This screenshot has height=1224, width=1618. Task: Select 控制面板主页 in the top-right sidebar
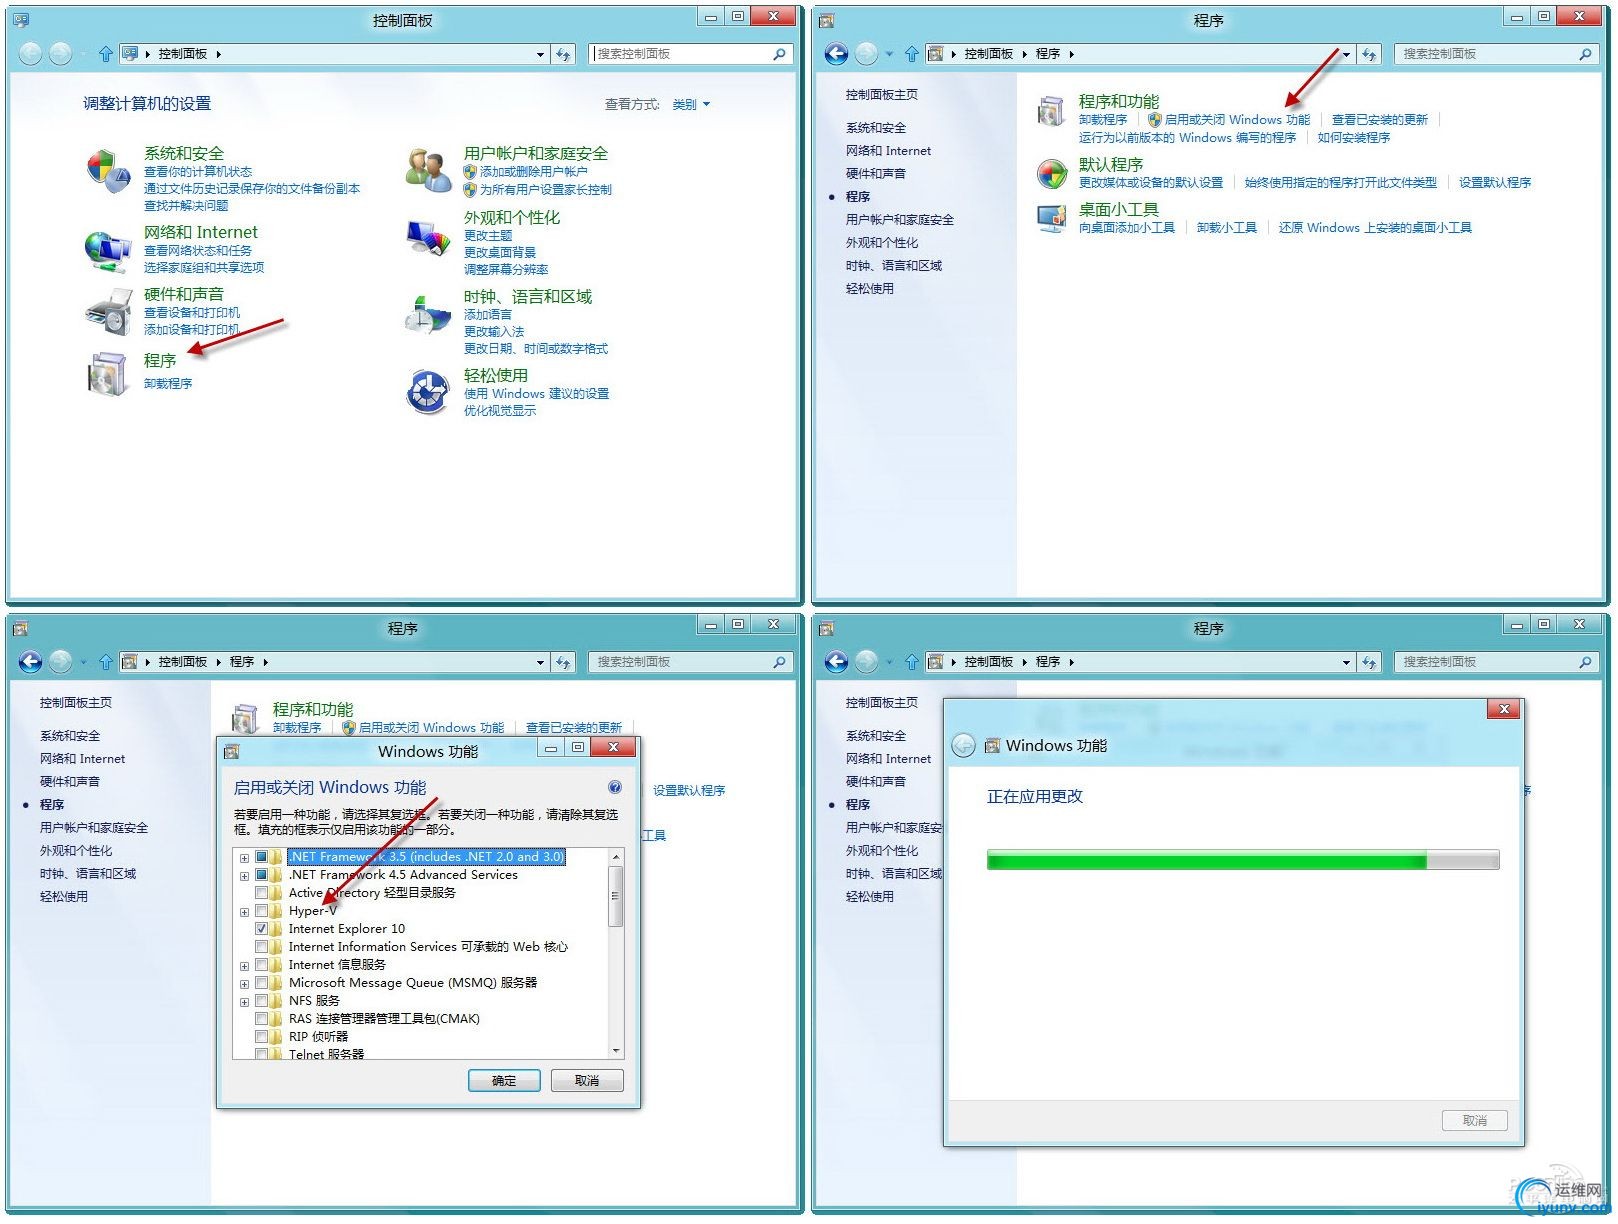click(881, 95)
